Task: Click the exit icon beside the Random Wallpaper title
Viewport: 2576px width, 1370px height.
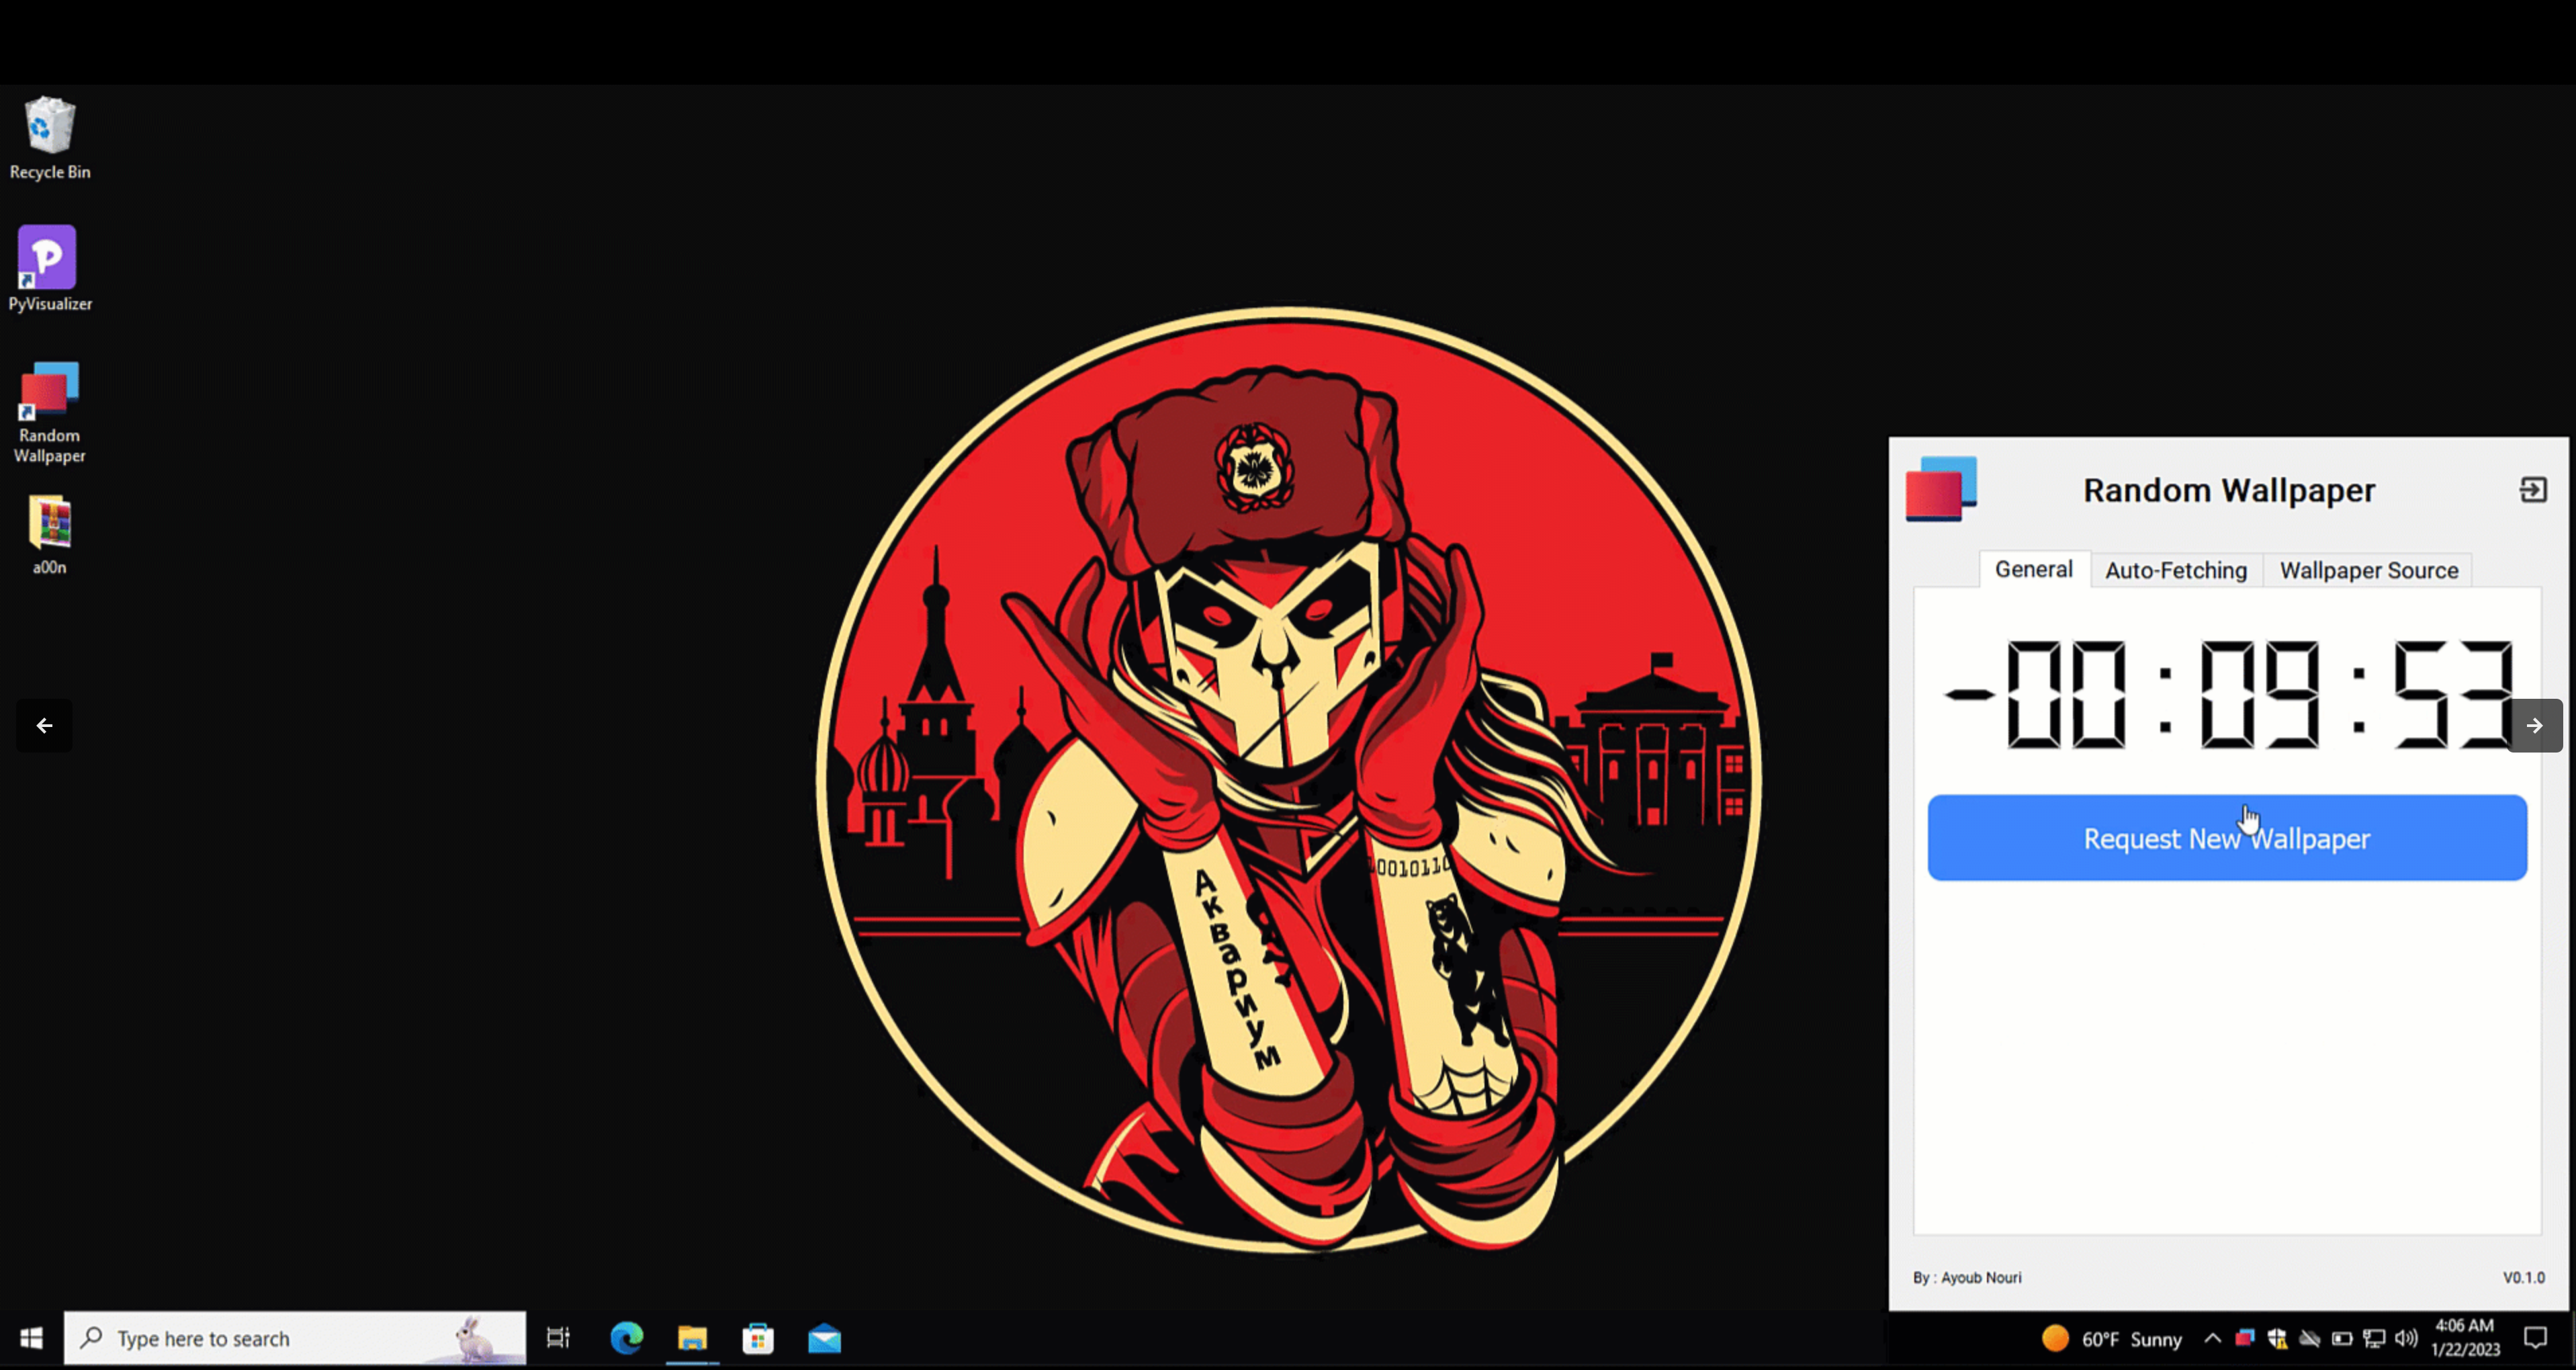Action: 2533,490
